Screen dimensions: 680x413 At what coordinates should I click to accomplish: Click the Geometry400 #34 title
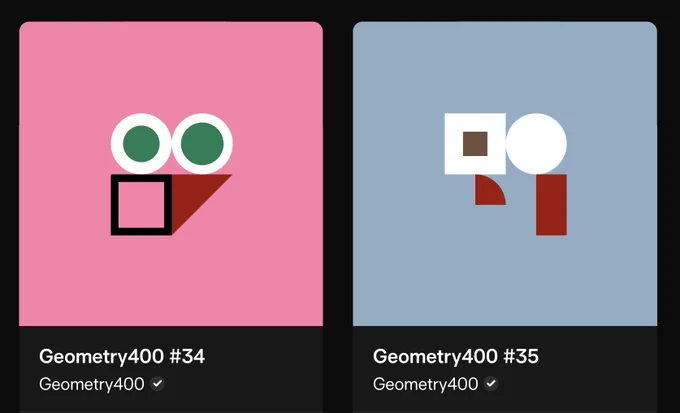click(x=122, y=356)
